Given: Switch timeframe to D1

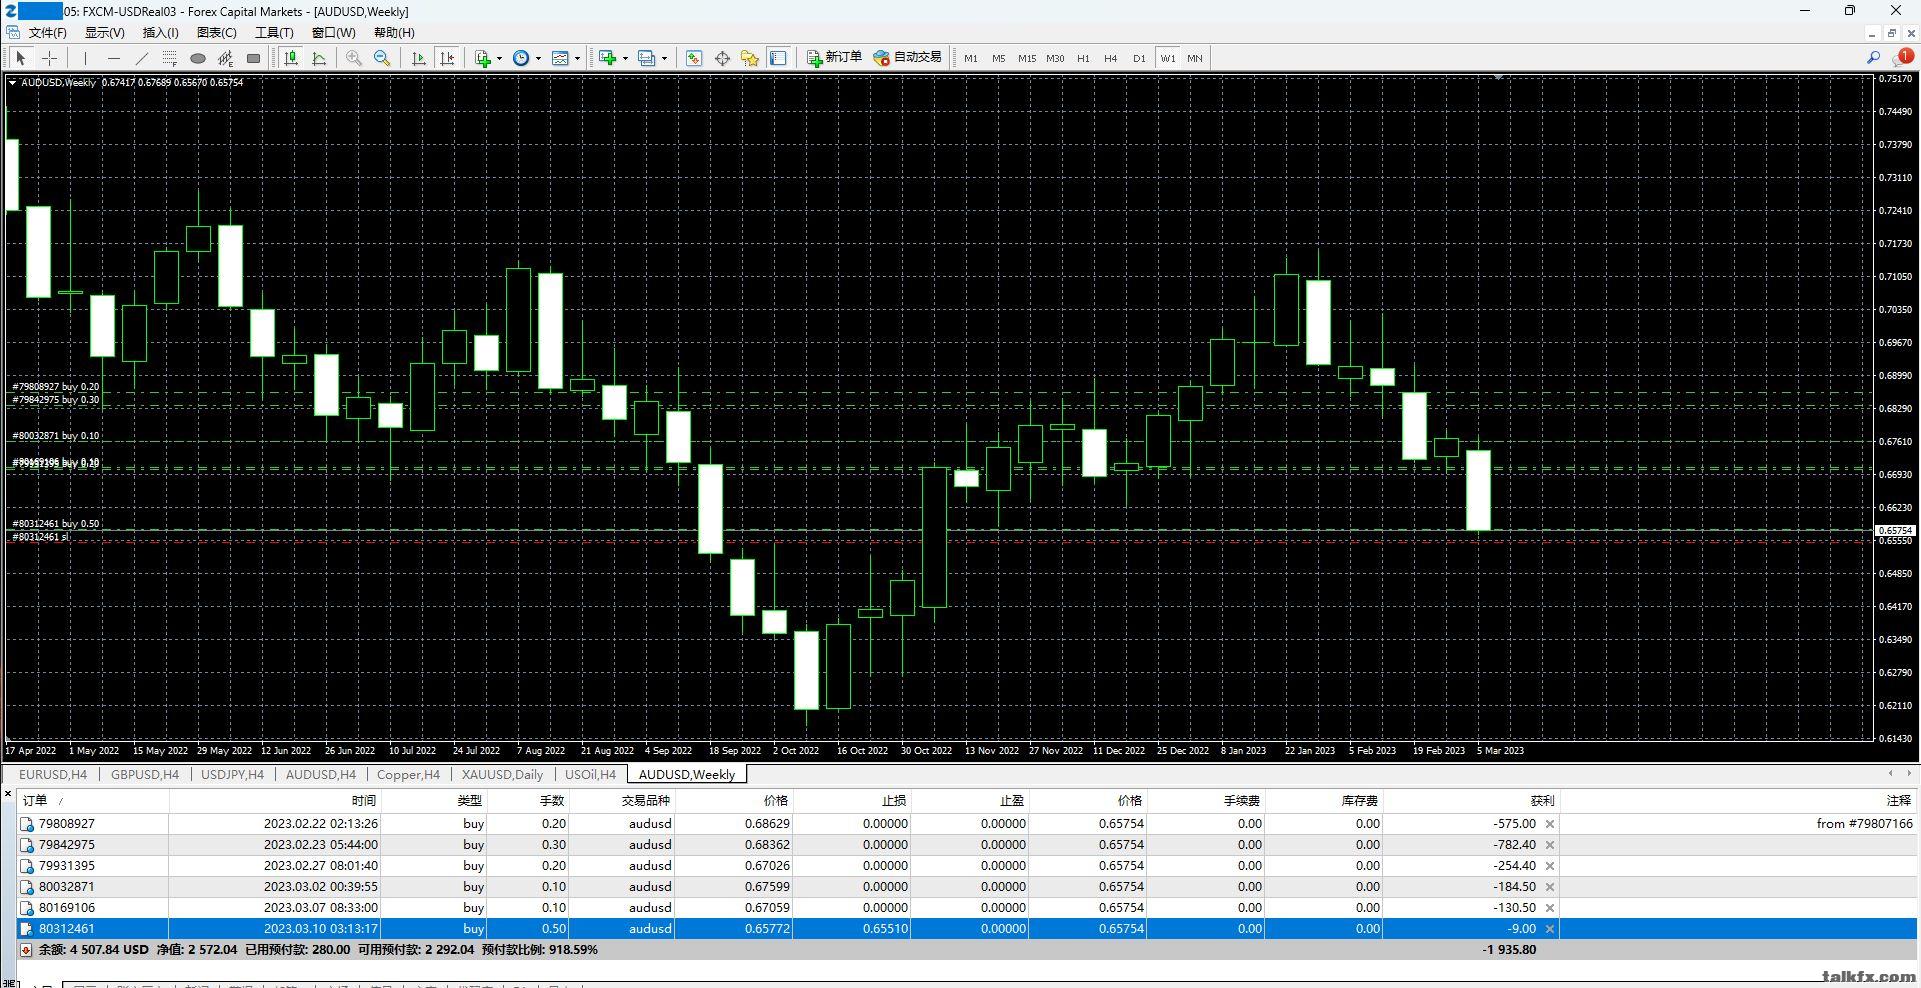Looking at the screenshot, I should [x=1139, y=58].
